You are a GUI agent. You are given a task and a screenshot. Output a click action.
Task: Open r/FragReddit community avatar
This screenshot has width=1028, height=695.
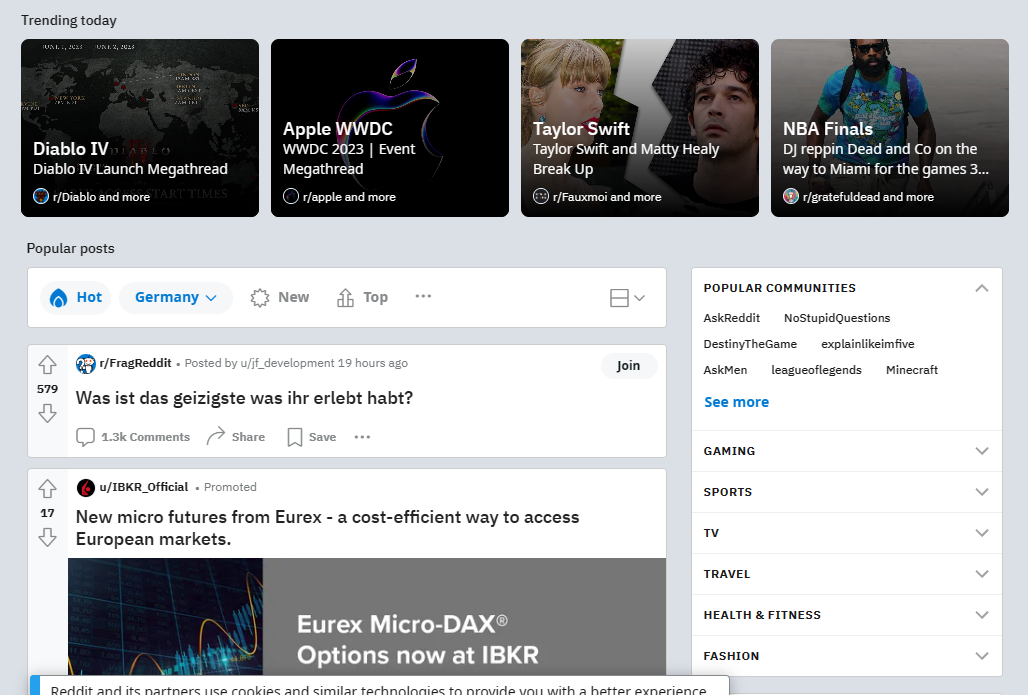coord(86,364)
